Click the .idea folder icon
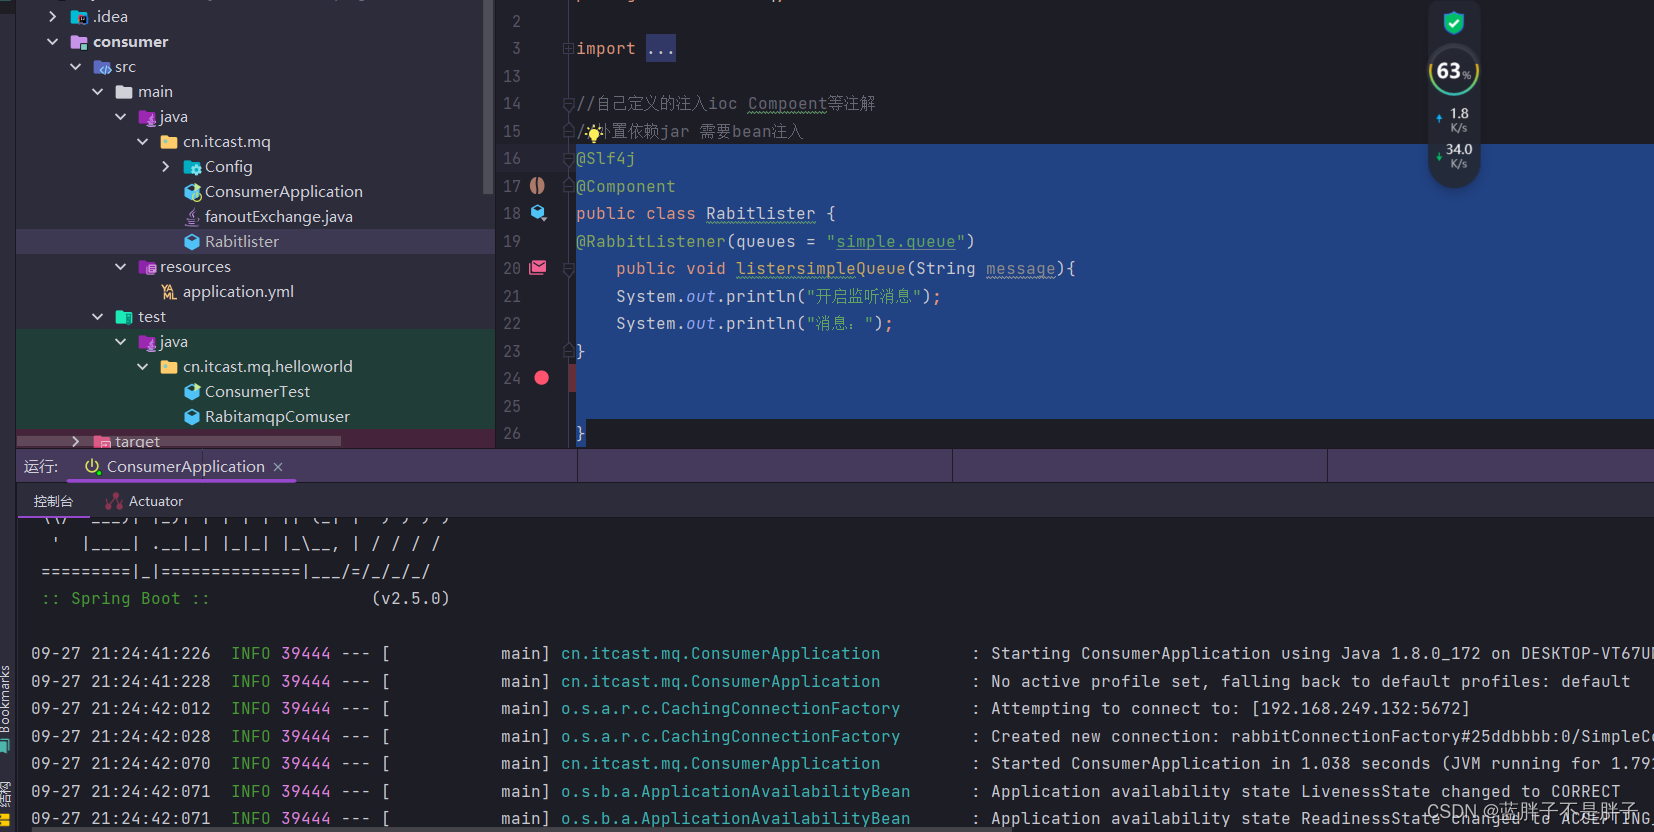The height and width of the screenshot is (832, 1654). click(x=80, y=17)
